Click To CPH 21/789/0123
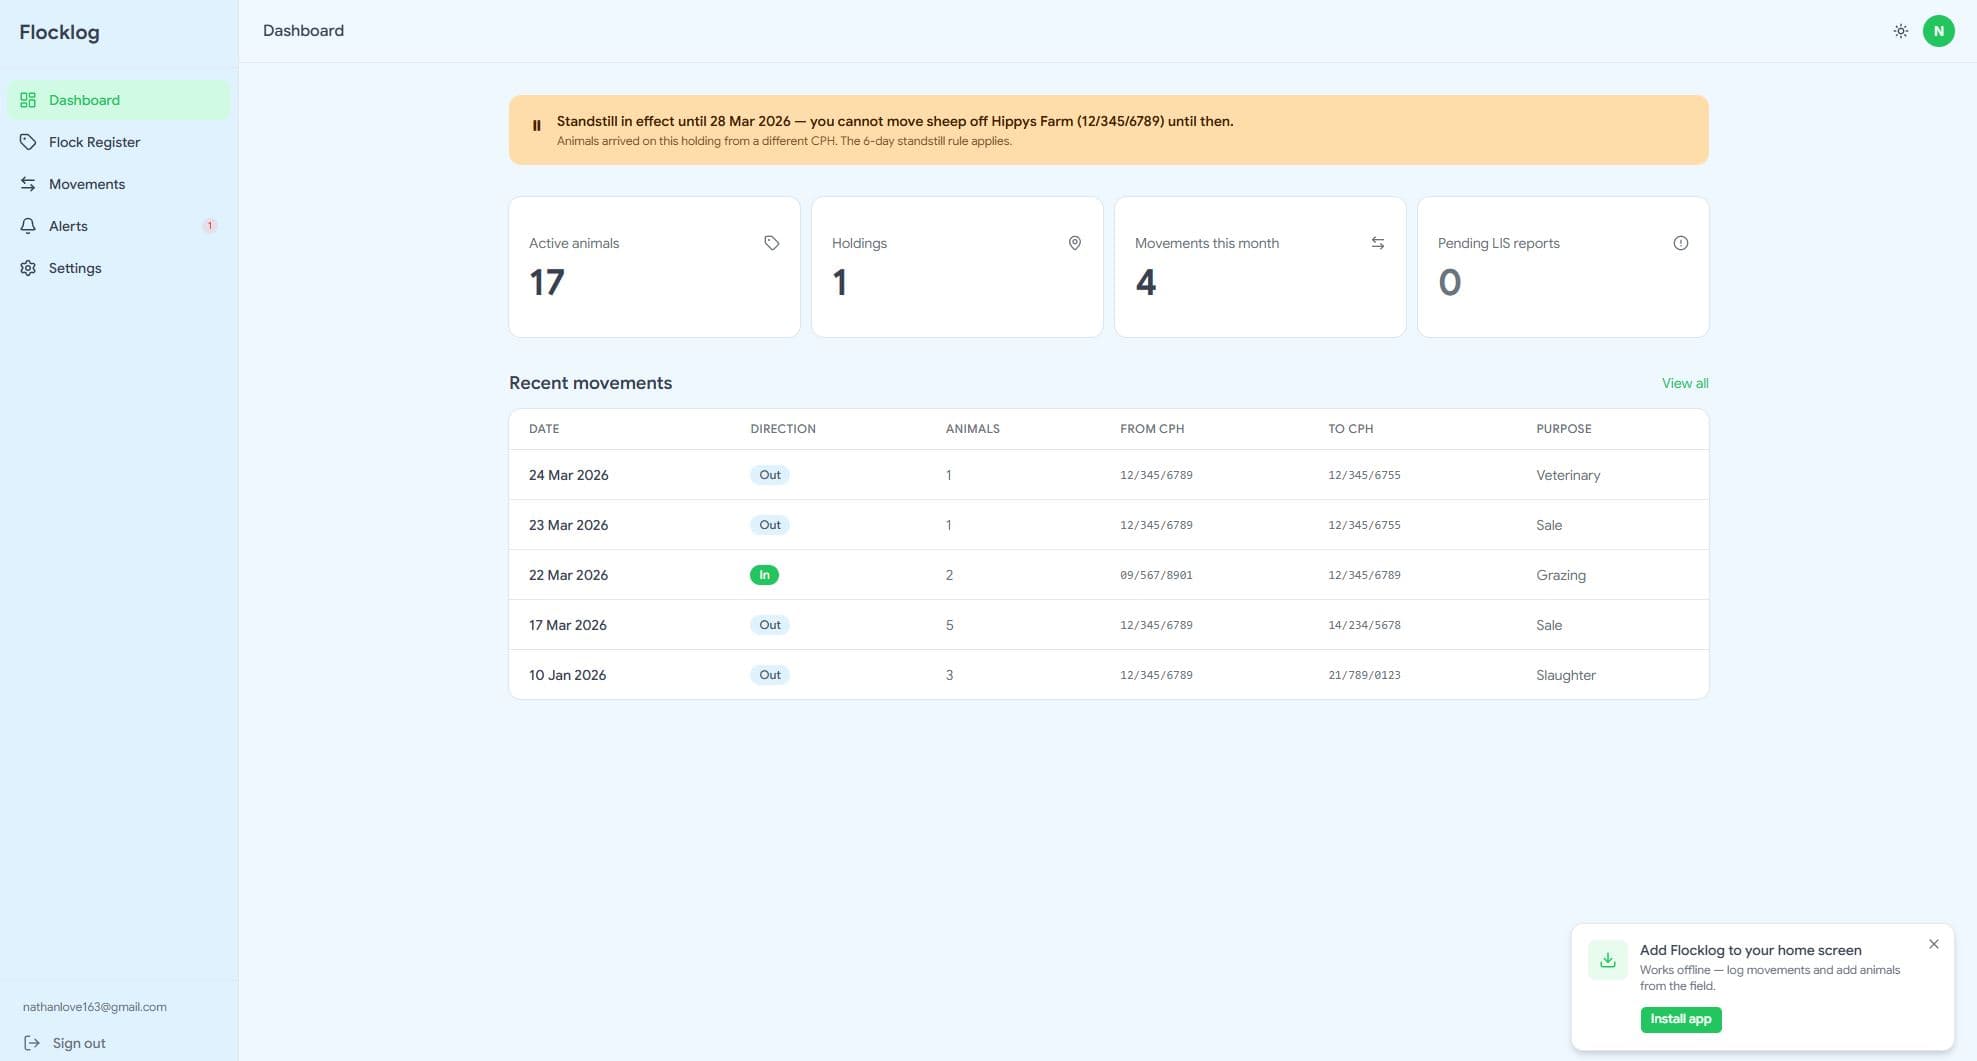1977x1061 pixels. [1364, 675]
